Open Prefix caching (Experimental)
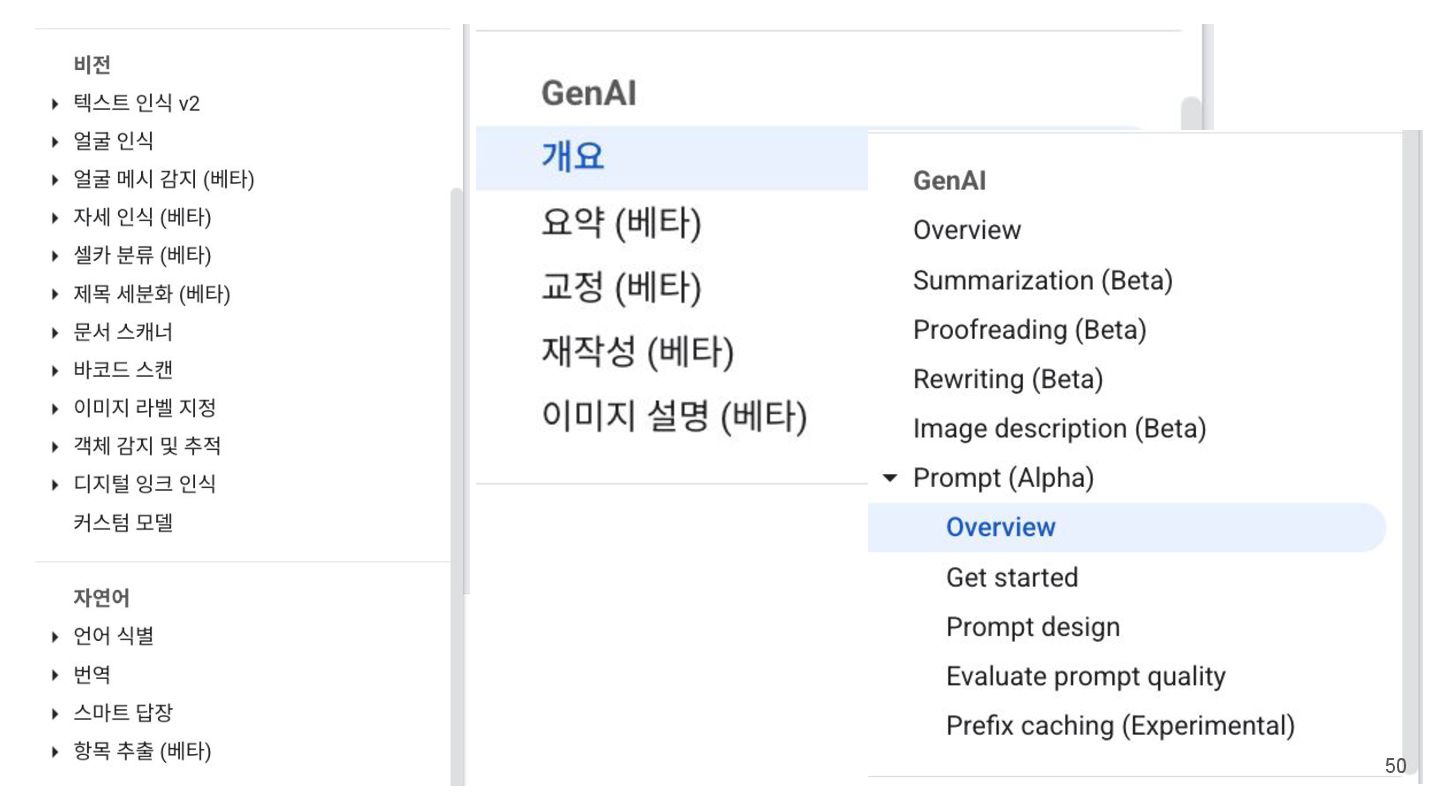The image size is (1440, 810). coord(1119,725)
